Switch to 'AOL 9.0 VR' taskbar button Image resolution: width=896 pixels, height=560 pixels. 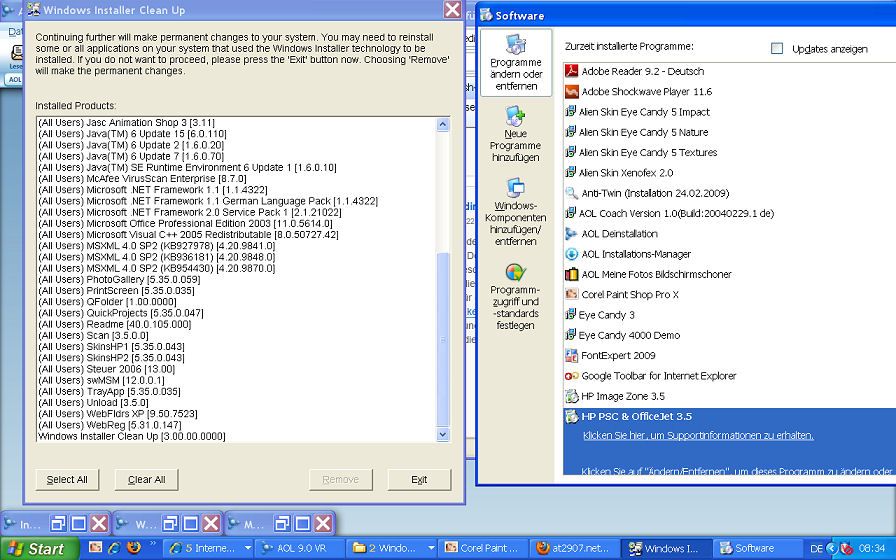(x=299, y=548)
